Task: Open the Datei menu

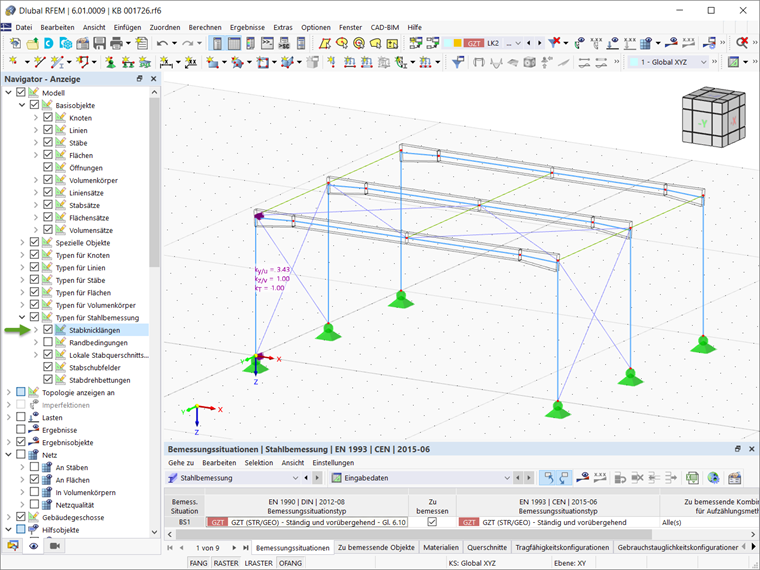Action: coord(24,27)
